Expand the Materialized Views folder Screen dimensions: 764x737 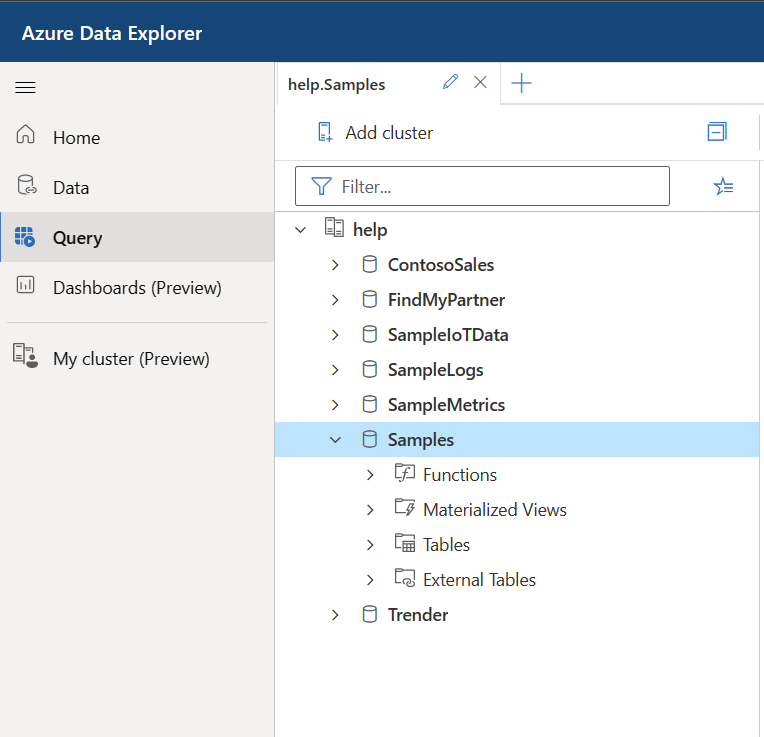370,510
